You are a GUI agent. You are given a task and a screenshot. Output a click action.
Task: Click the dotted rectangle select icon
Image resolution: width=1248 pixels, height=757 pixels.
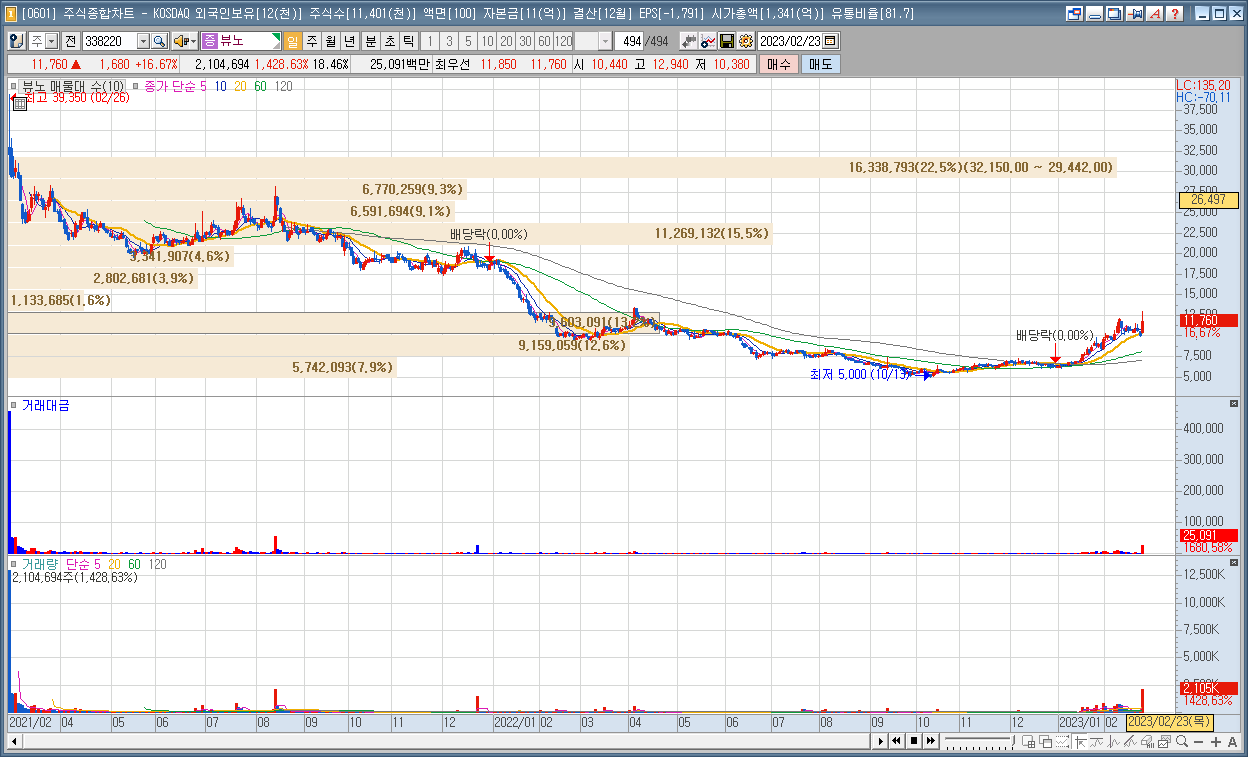click(1063, 741)
